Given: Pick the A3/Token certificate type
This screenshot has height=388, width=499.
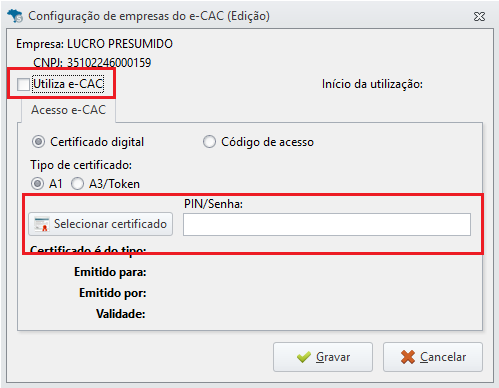Looking at the screenshot, I should coord(77,184).
